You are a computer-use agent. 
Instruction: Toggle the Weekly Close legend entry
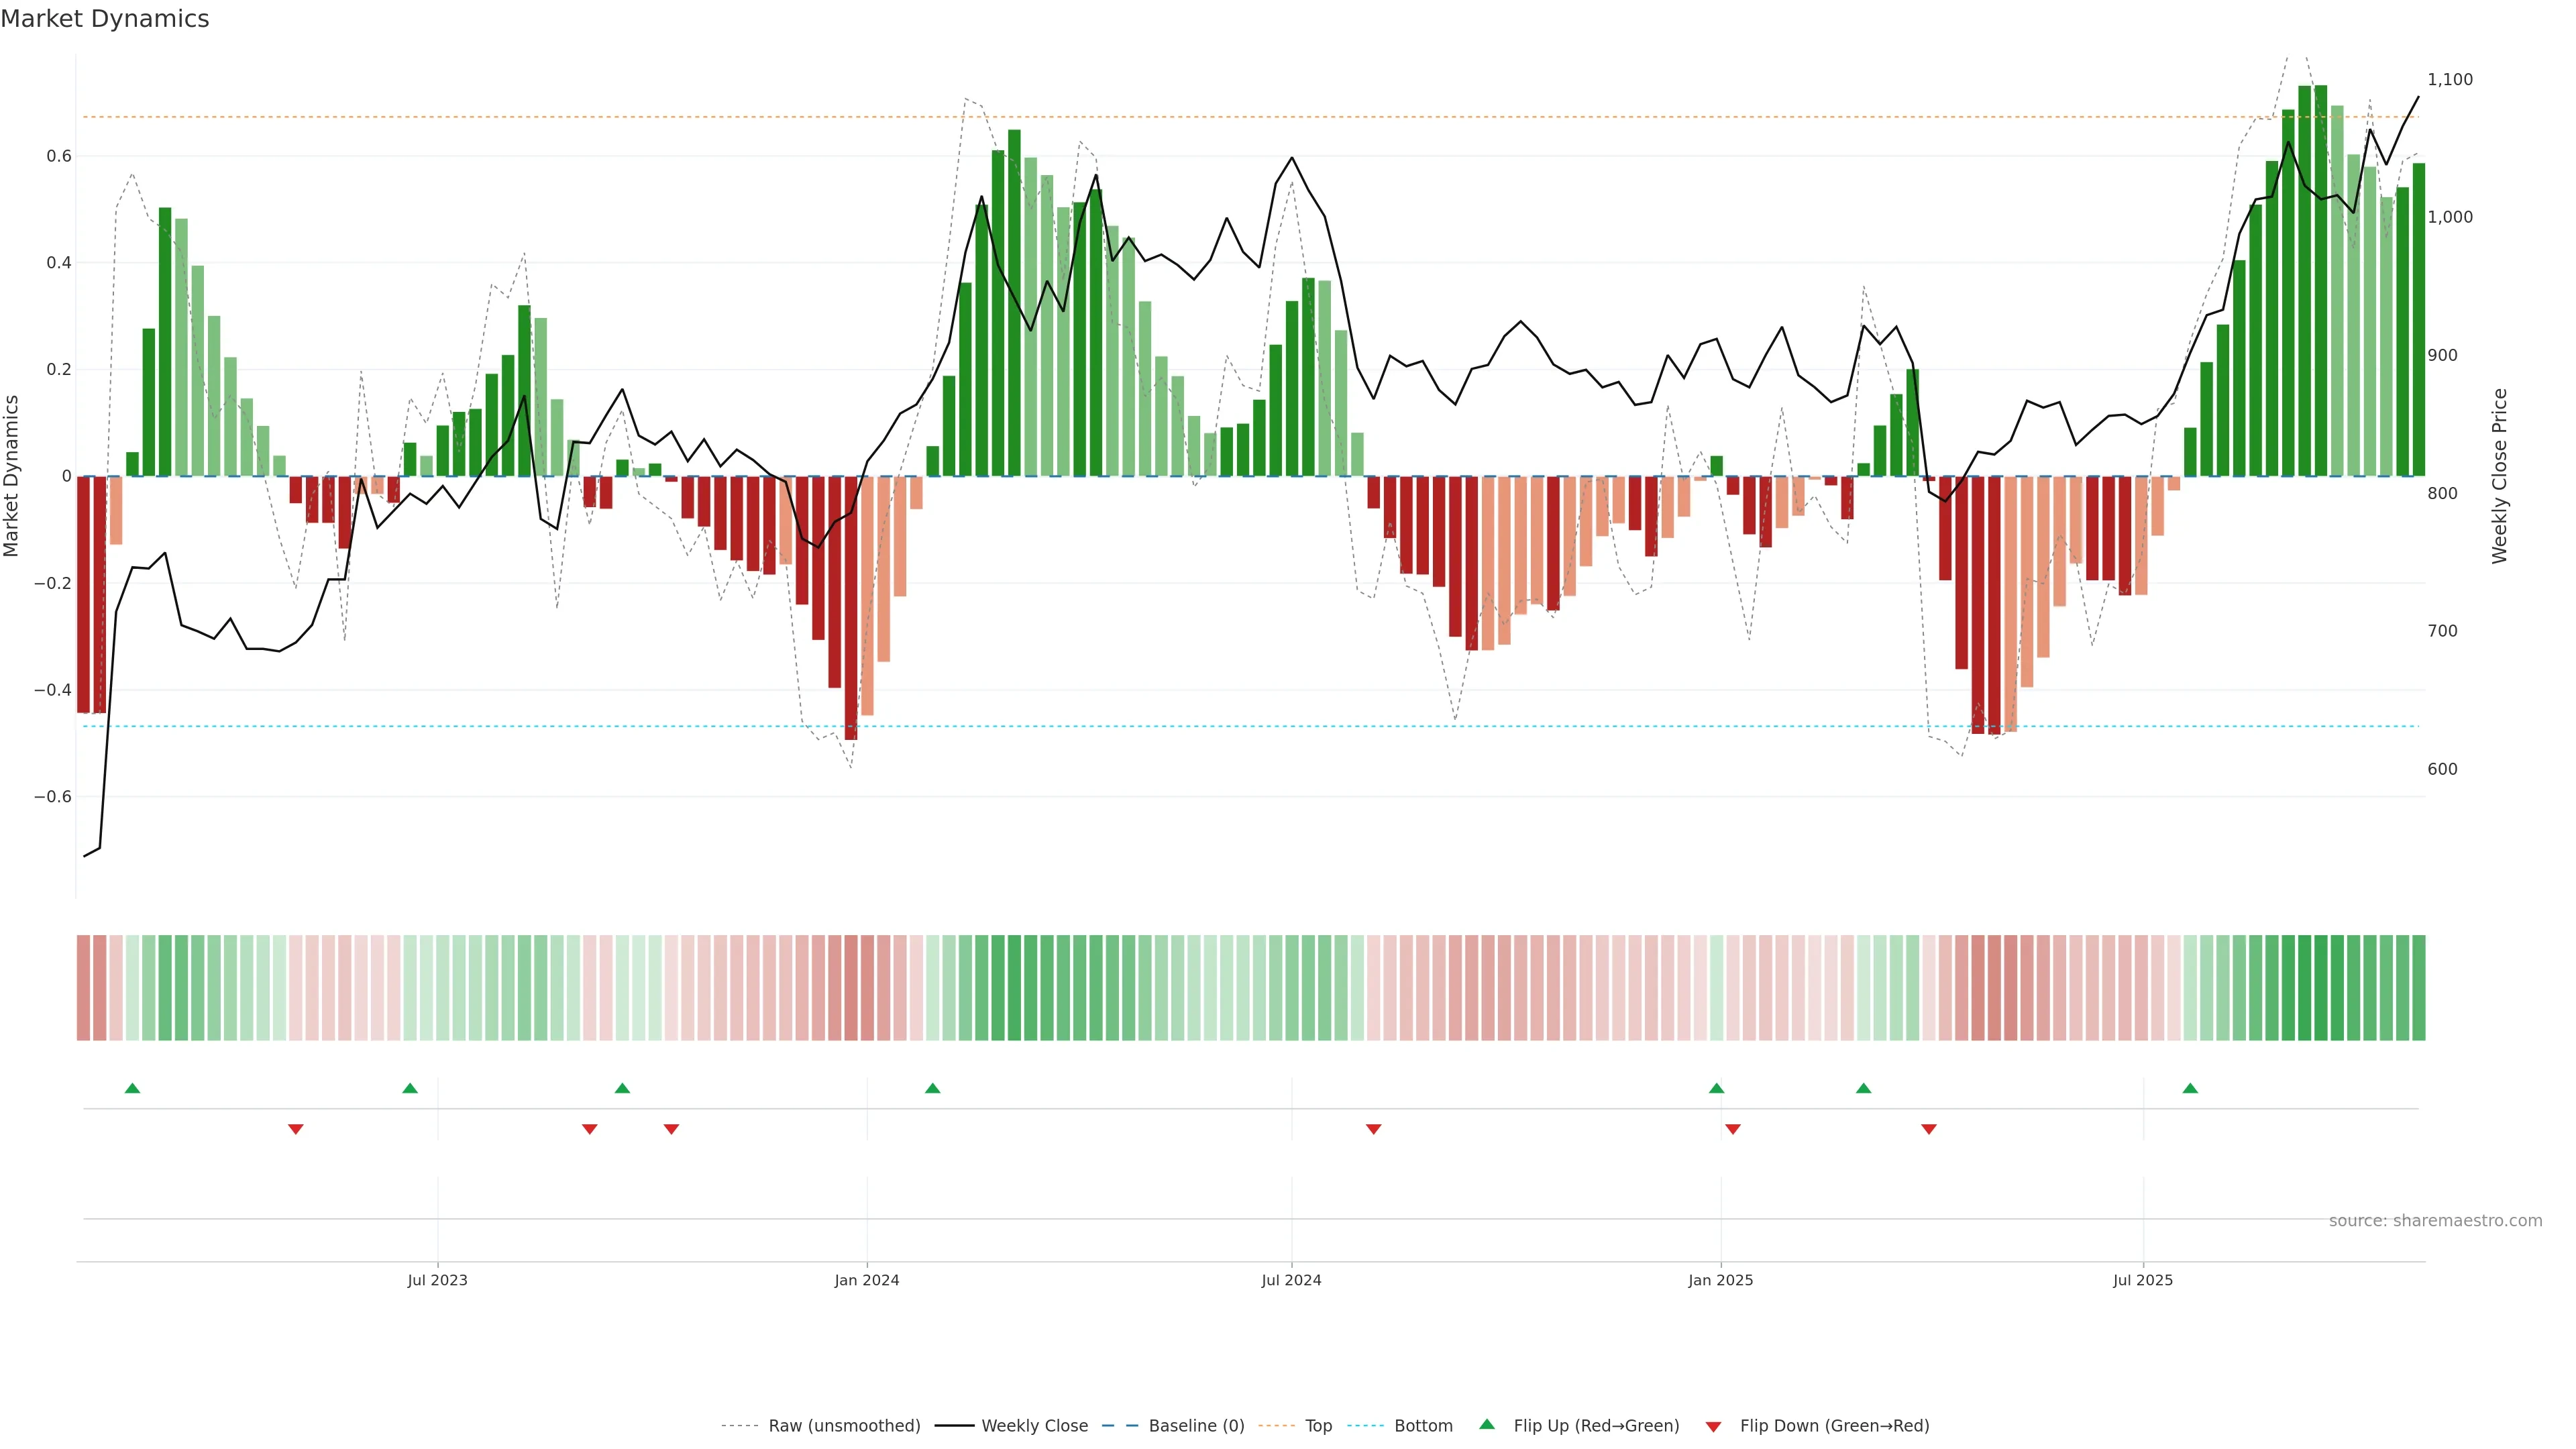point(1034,1425)
